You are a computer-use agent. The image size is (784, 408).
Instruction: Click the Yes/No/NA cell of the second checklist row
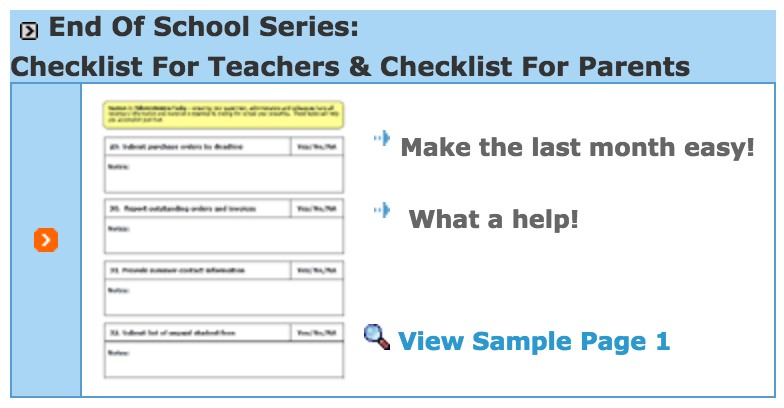click(x=317, y=208)
